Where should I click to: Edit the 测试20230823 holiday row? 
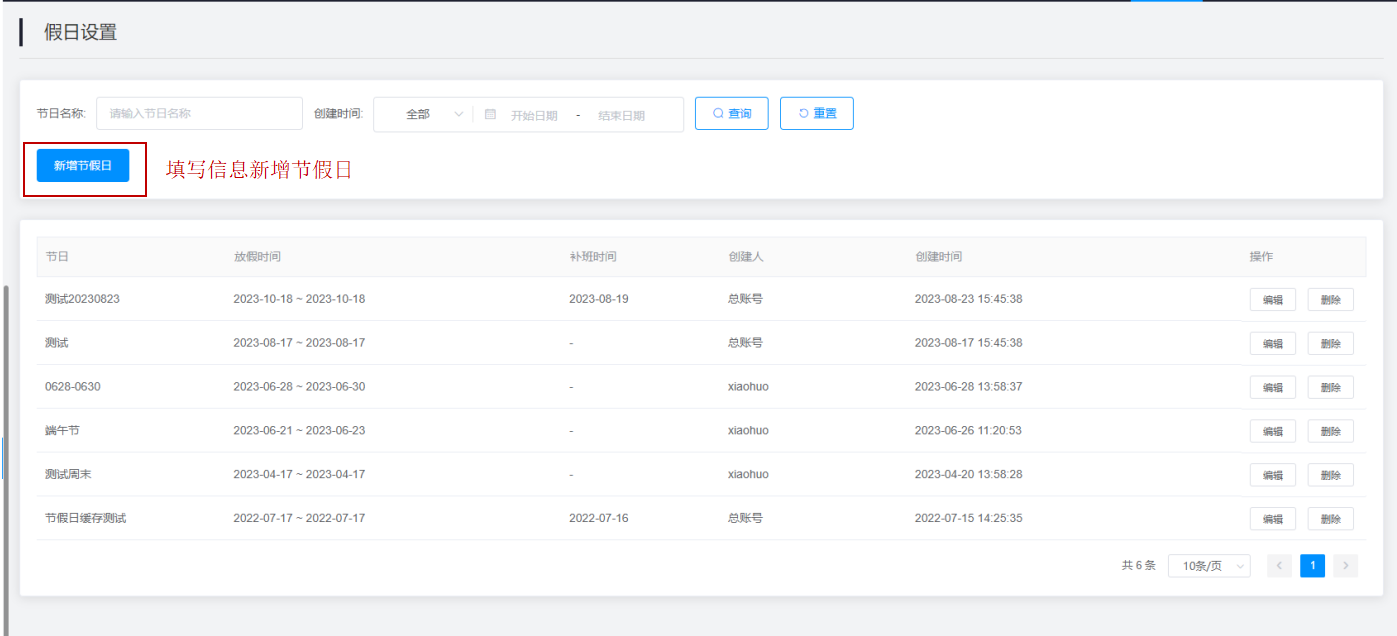click(x=1272, y=300)
